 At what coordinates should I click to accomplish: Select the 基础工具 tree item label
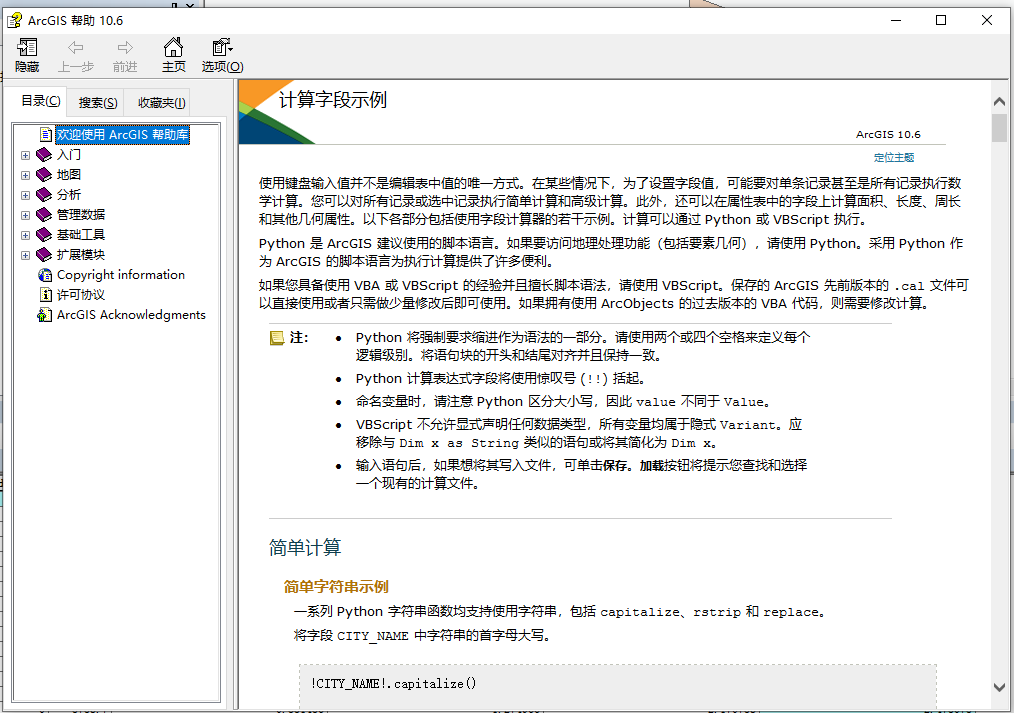(x=81, y=235)
